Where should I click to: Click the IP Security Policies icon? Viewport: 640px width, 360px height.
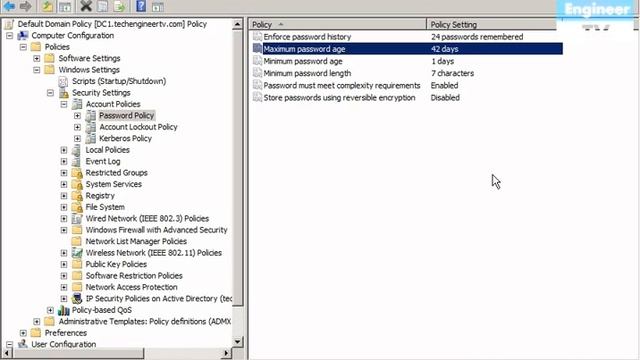pos(77,298)
